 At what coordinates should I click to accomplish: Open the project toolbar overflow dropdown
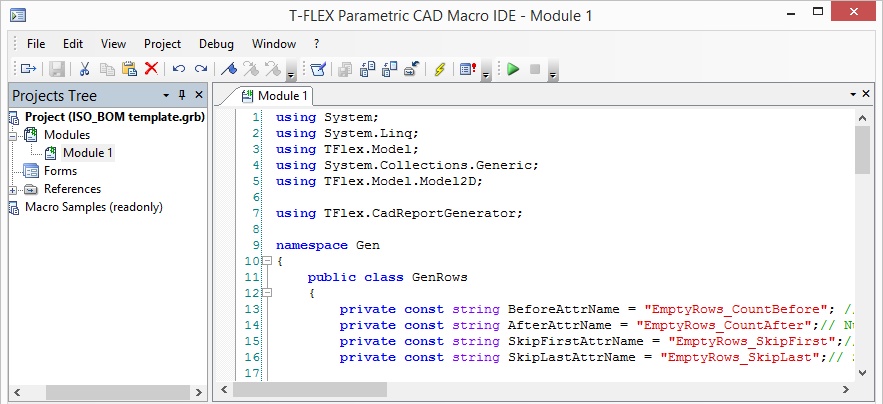pyautogui.click(x=486, y=72)
